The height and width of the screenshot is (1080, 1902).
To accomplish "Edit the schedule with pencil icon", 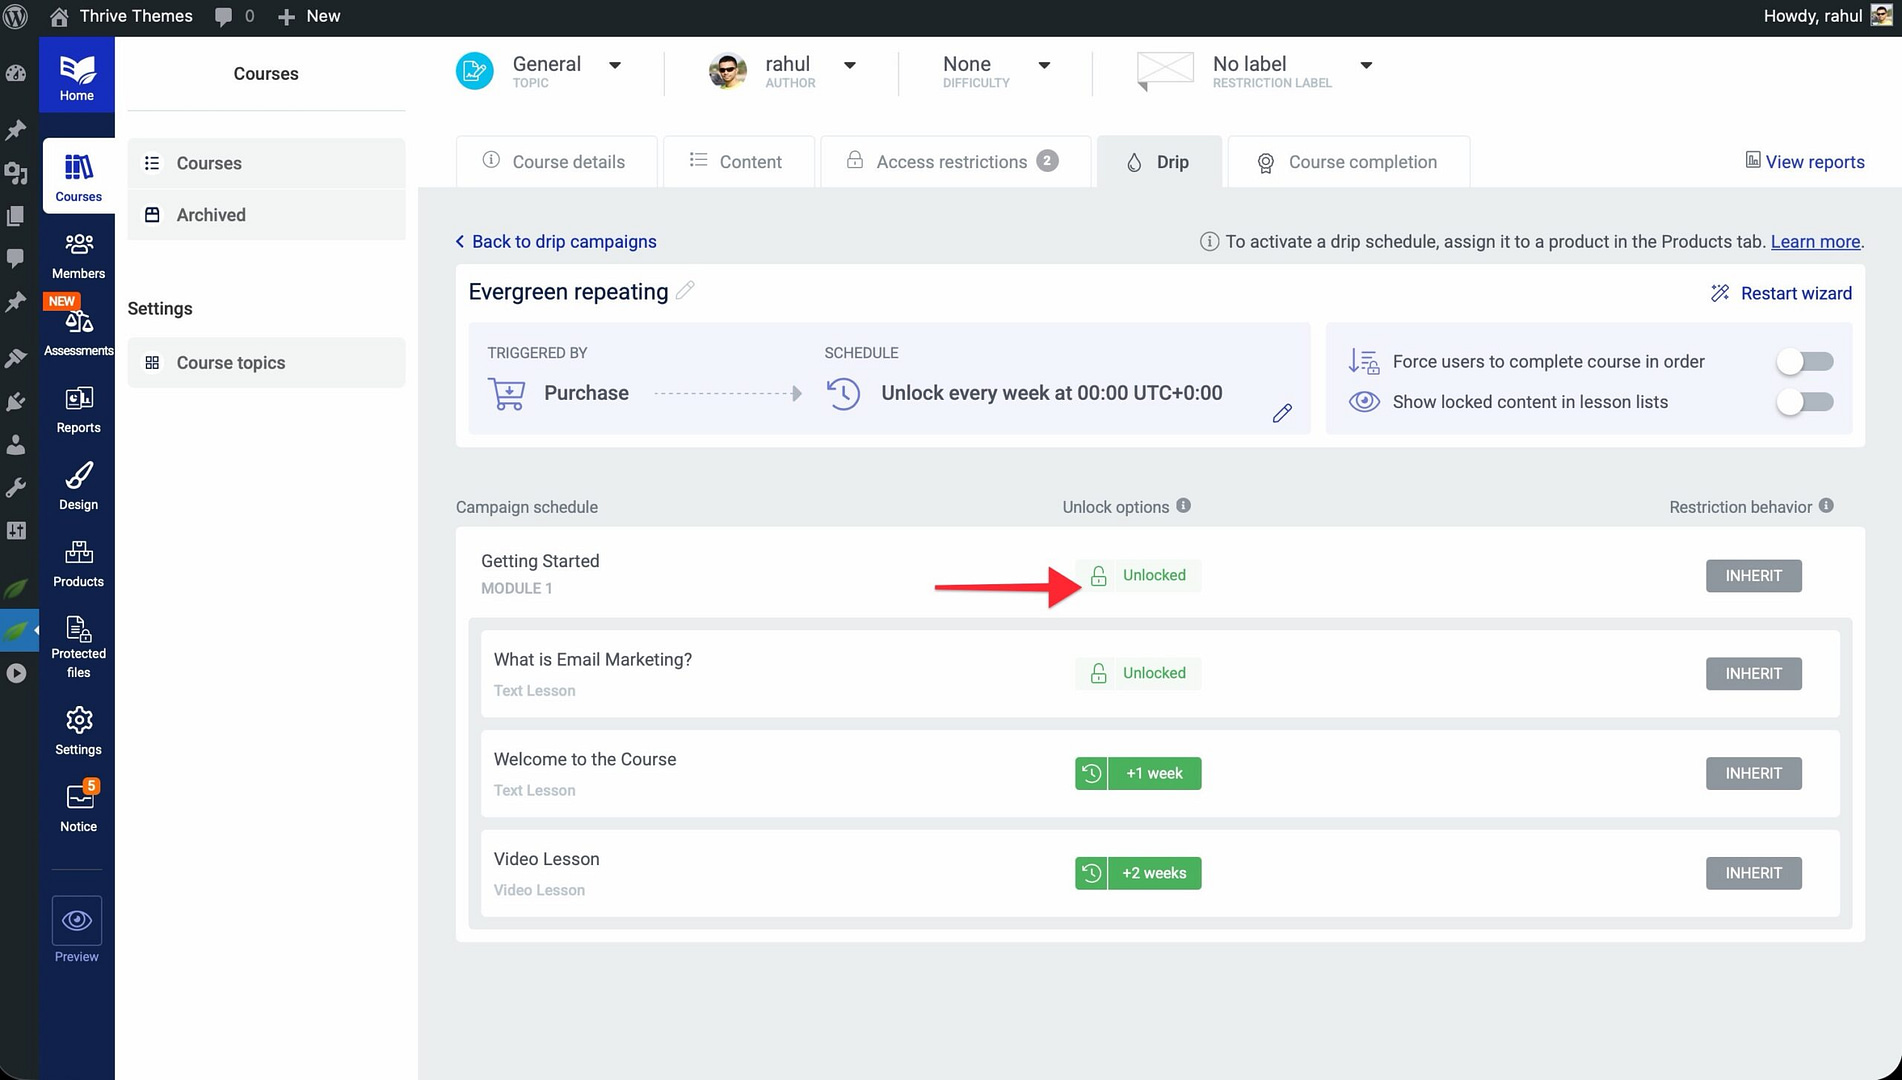I will point(1282,413).
